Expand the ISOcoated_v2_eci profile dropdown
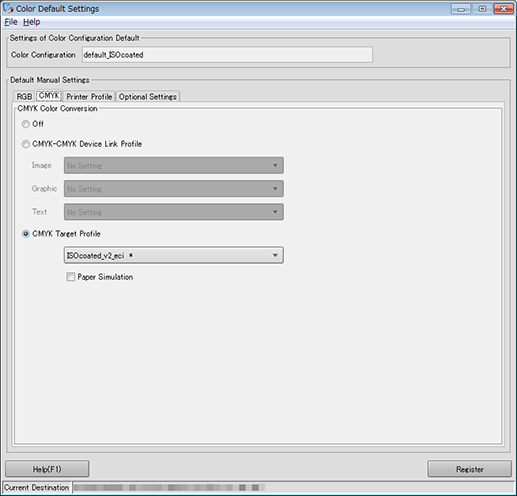The height and width of the screenshot is (496, 517). (x=174, y=255)
